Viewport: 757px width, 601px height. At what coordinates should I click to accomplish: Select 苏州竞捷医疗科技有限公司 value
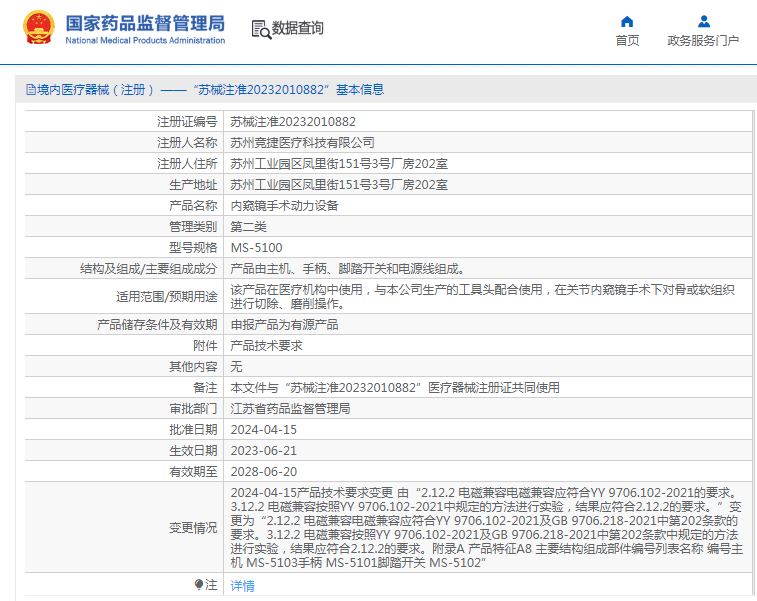302,143
